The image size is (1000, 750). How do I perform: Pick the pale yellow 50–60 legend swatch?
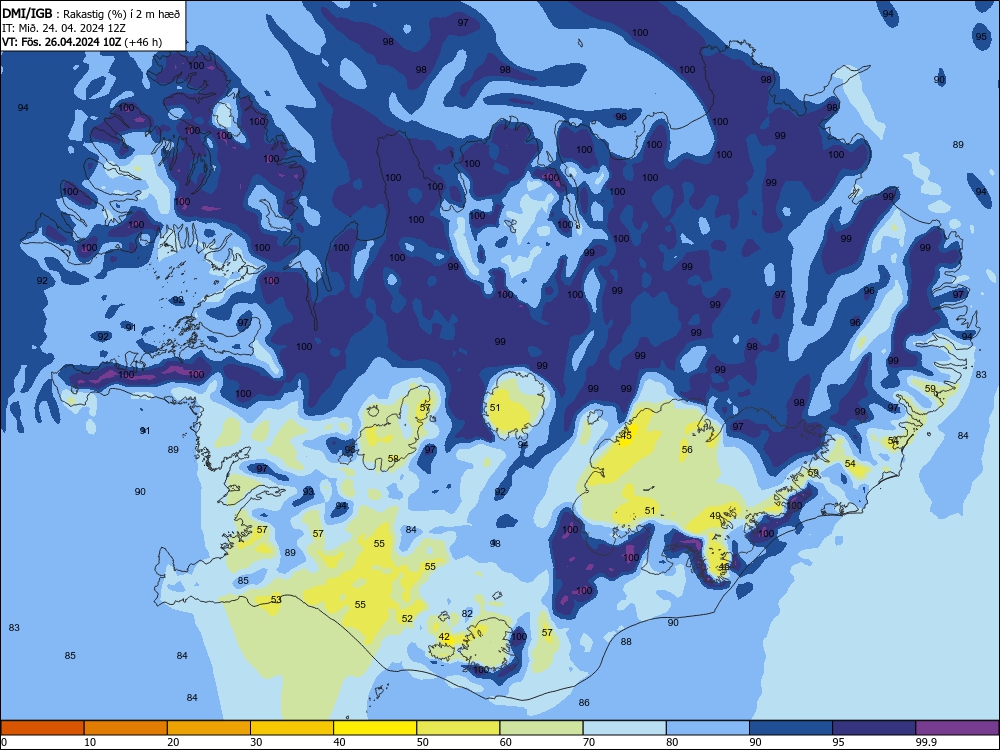click(x=458, y=728)
